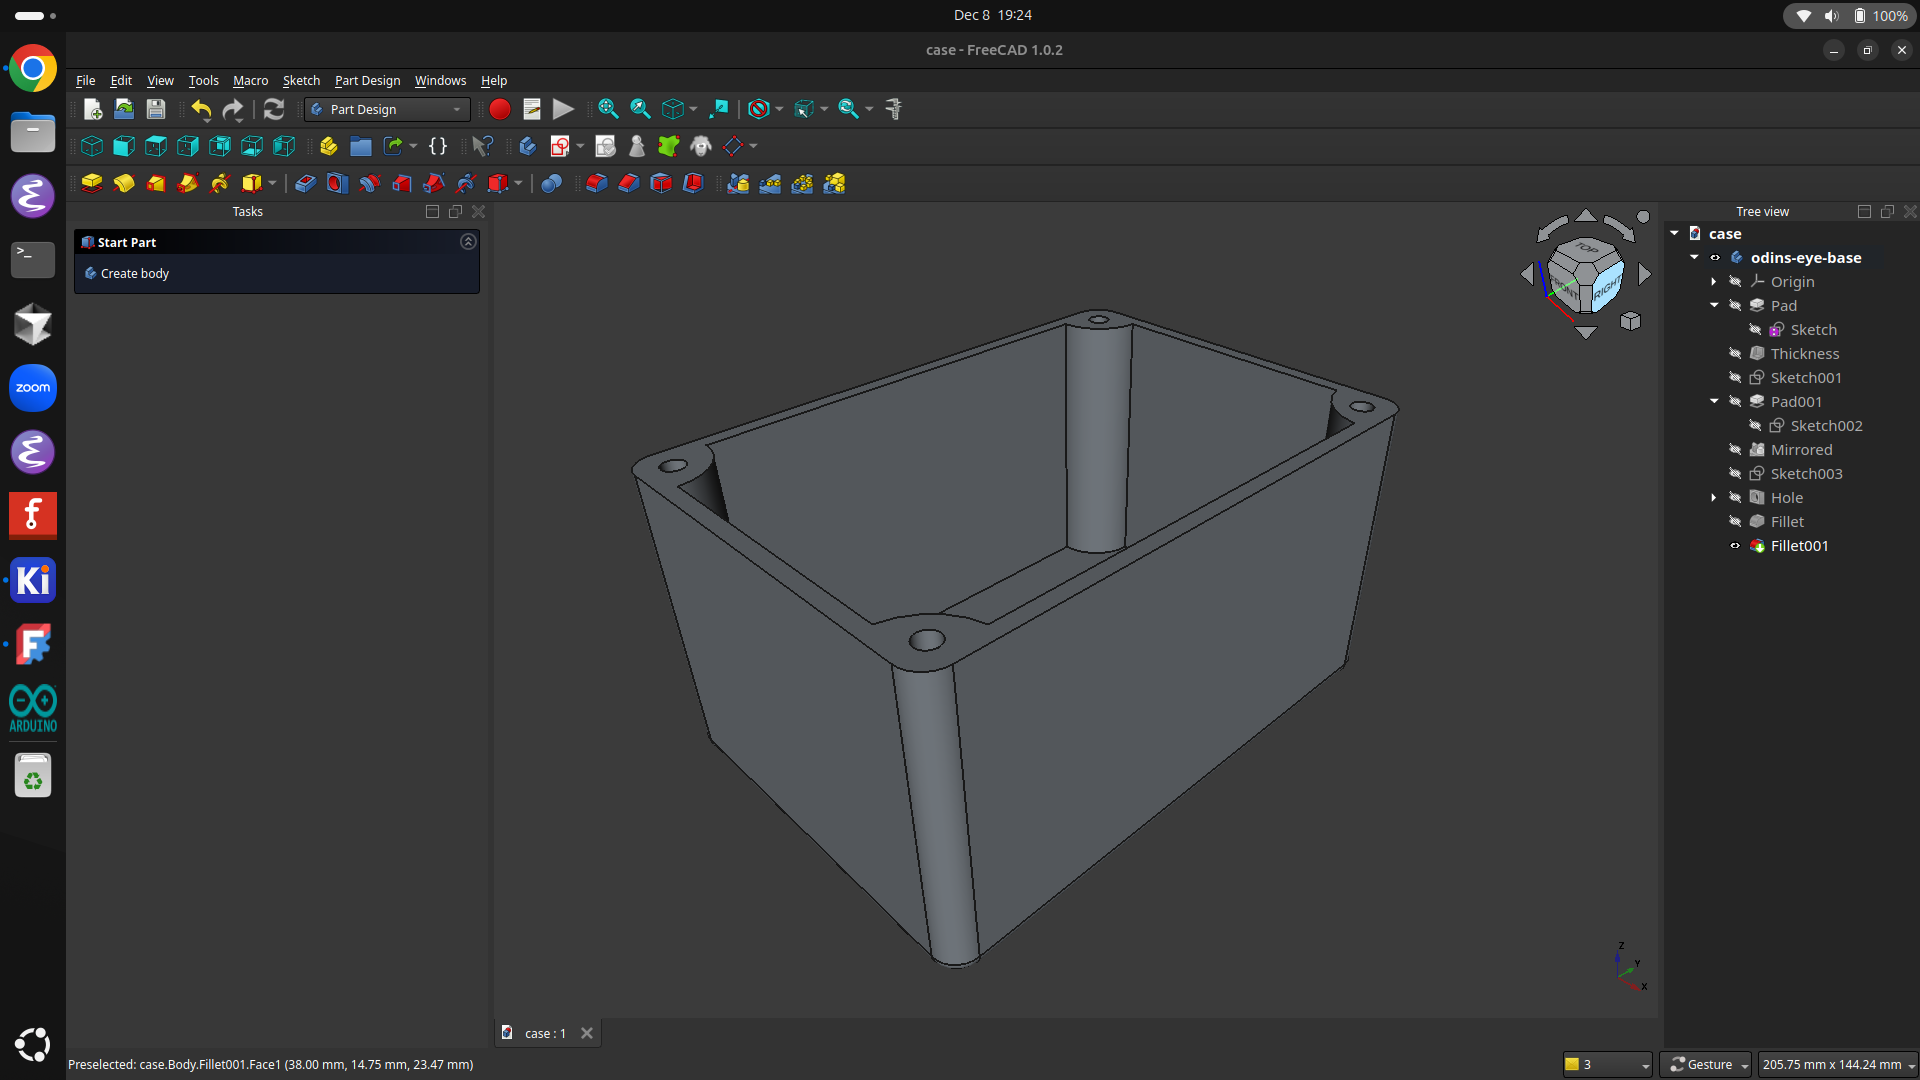The image size is (1920, 1080).
Task: Toggle odins-eye-base visibility eye
Action: (x=1716, y=257)
